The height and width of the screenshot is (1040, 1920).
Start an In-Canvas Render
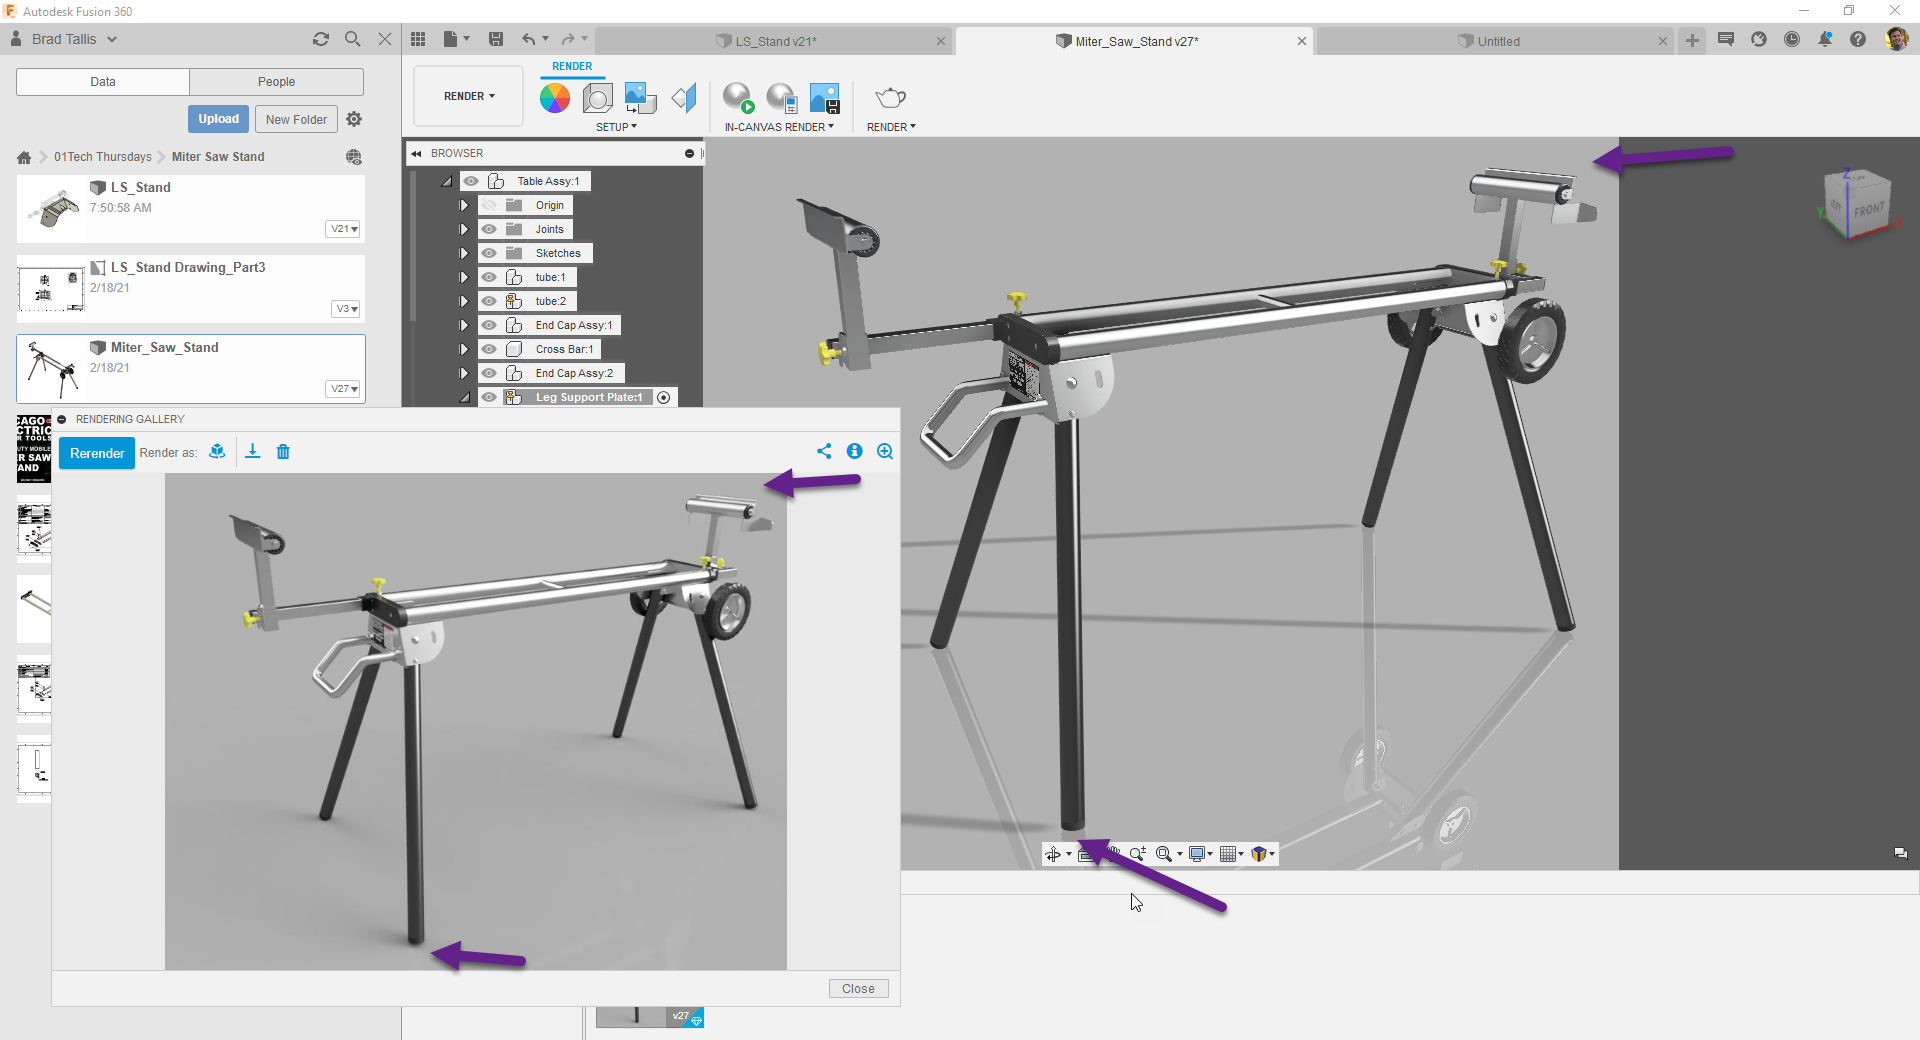point(737,98)
